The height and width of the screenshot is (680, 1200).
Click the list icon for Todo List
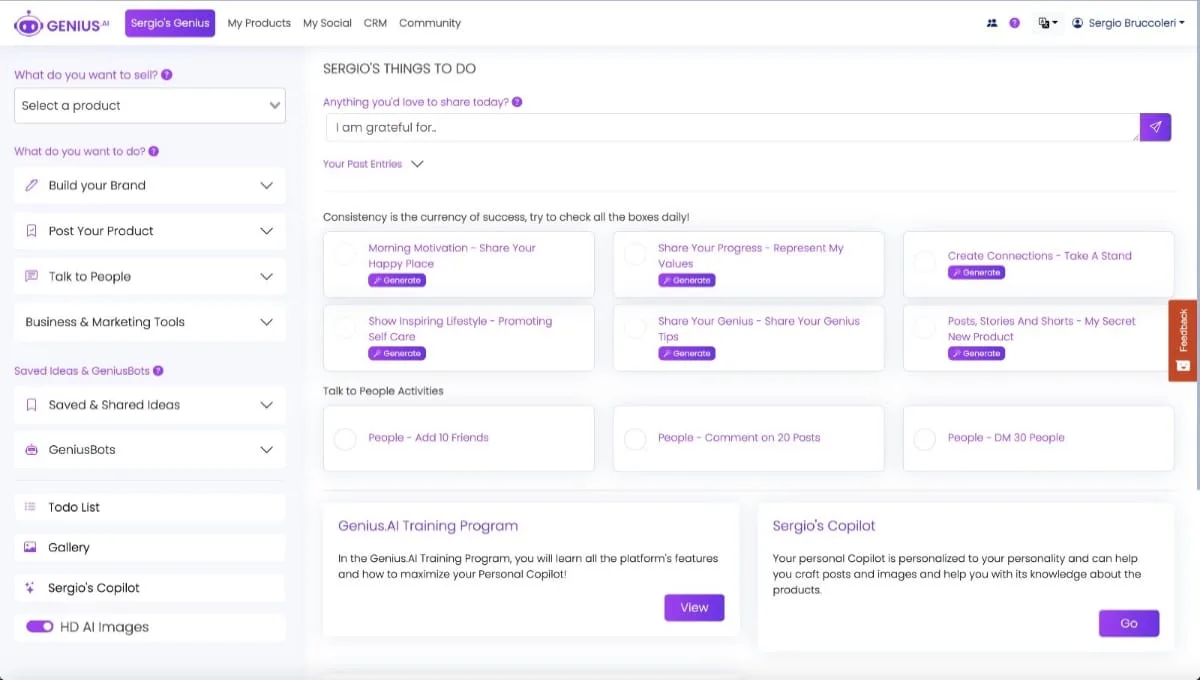(x=30, y=507)
